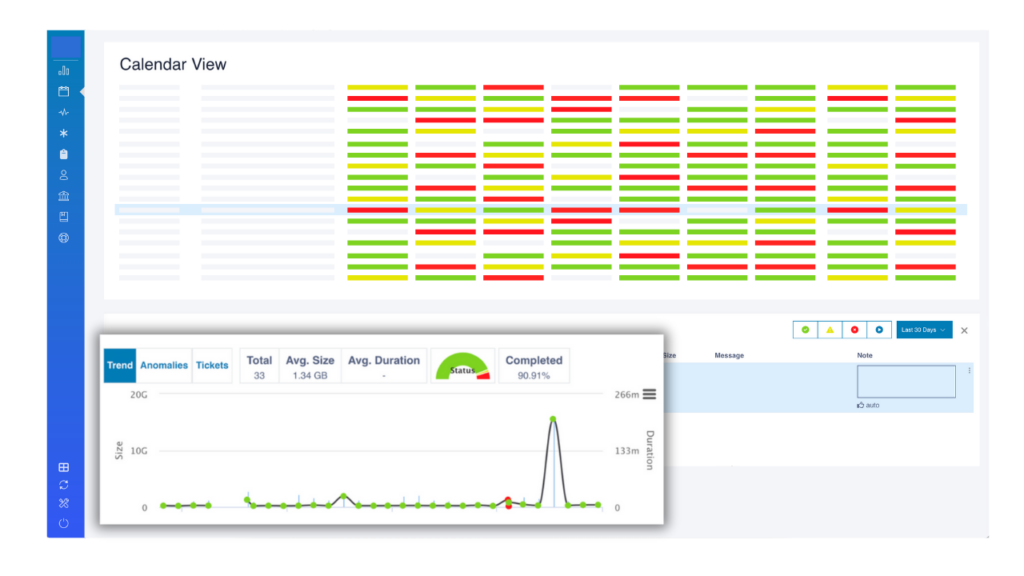
Task: Switch to the Anomalies tab
Action: click(164, 365)
